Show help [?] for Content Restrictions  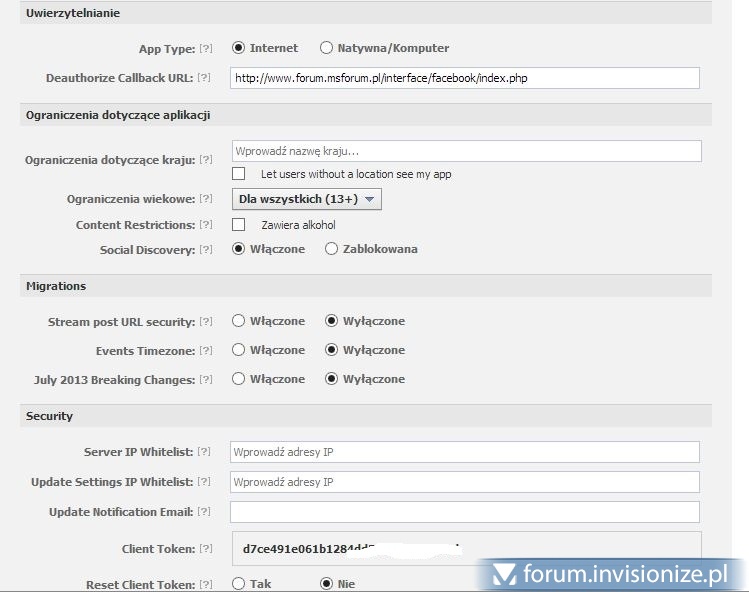206,225
